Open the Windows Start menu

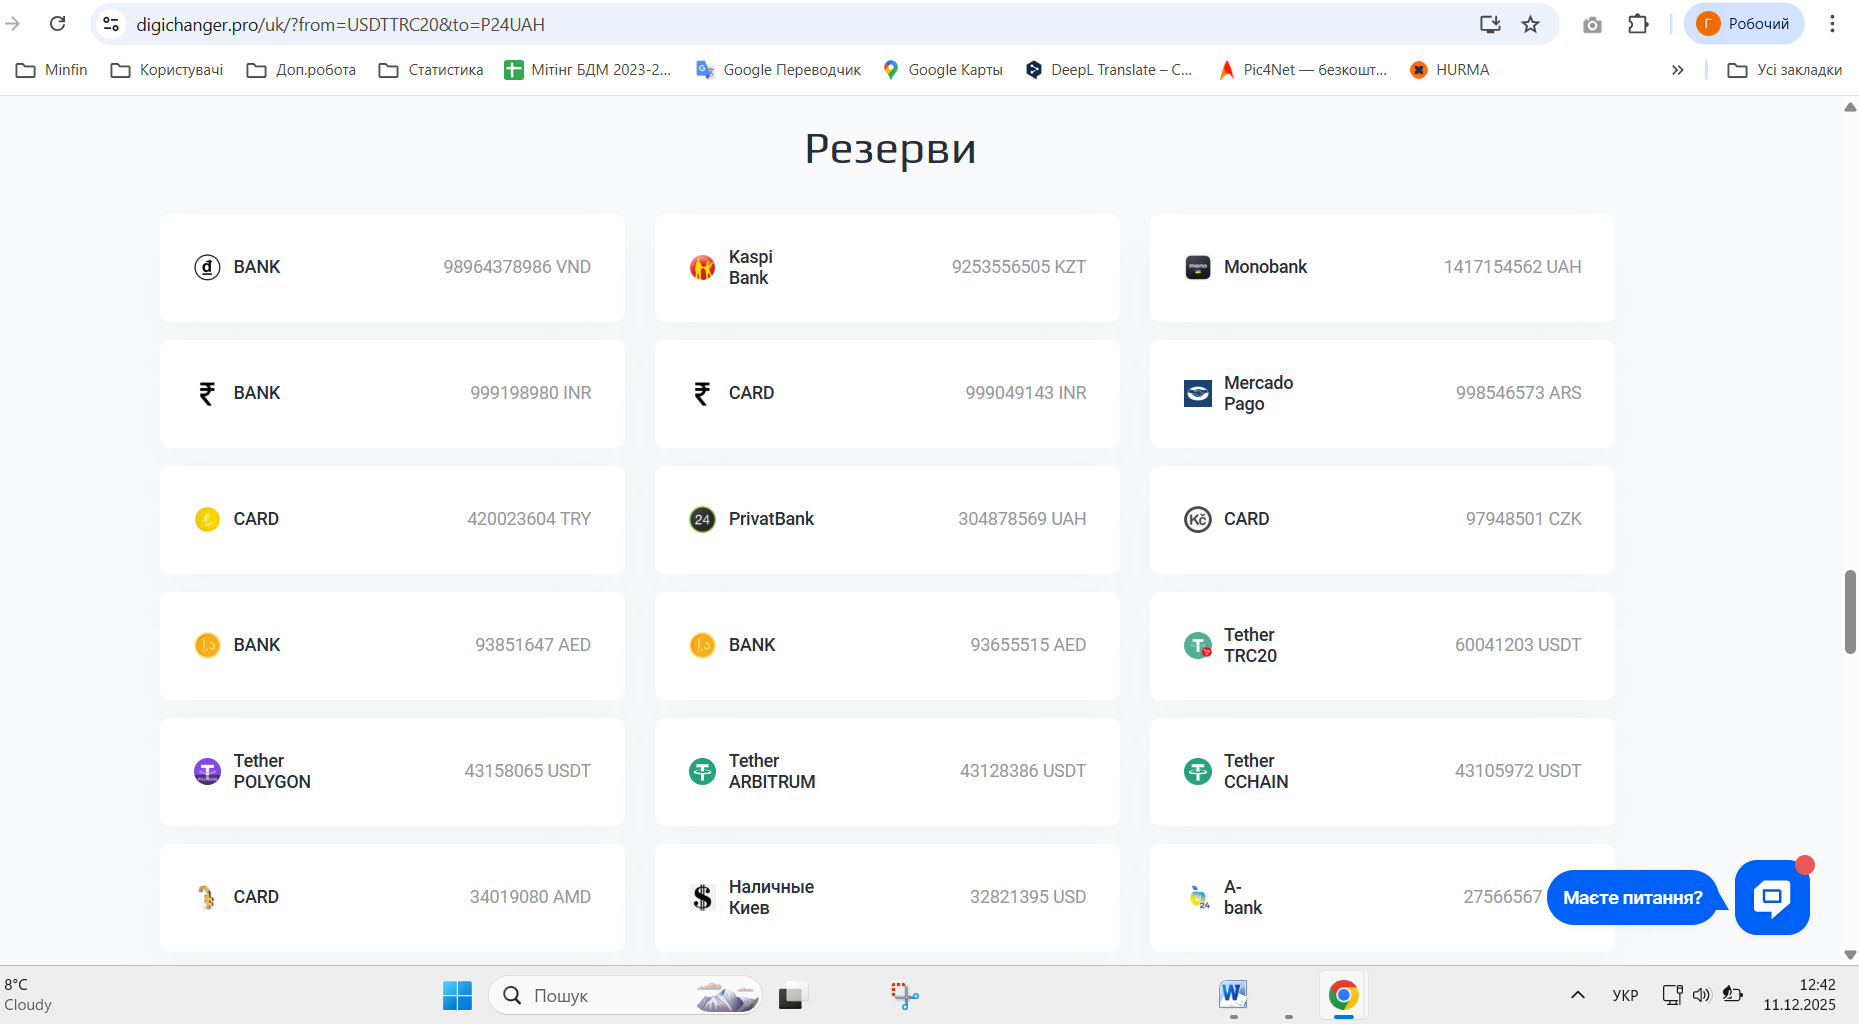[x=457, y=995]
